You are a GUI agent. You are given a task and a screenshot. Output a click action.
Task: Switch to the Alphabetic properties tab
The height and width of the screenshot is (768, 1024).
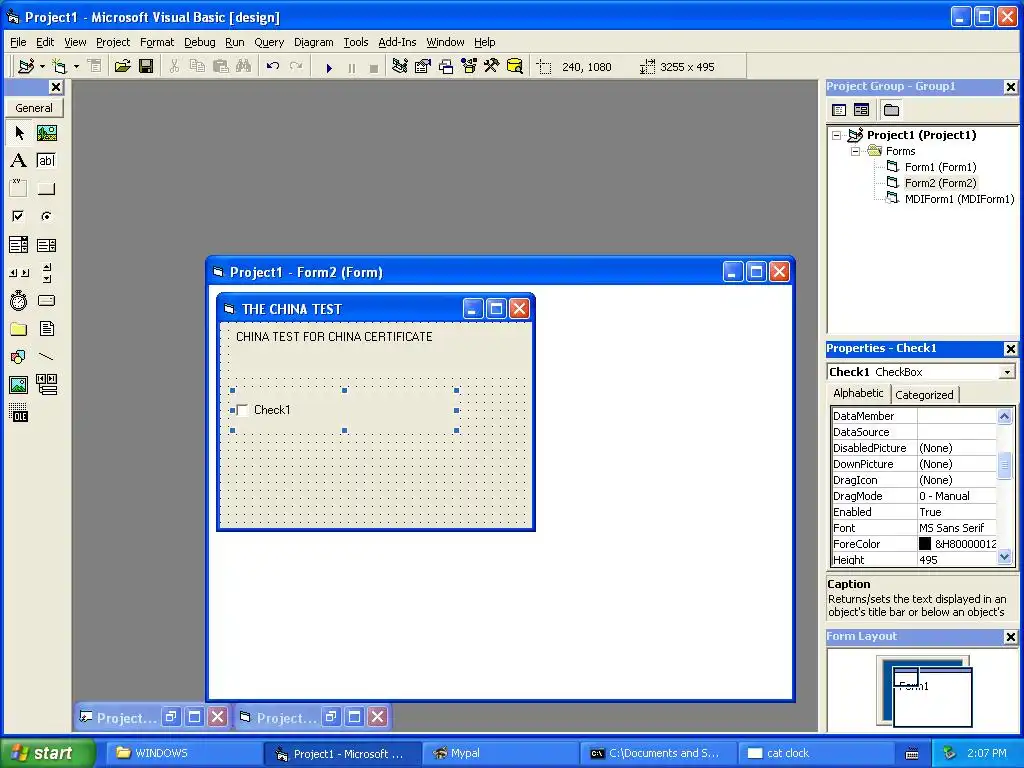[858, 393]
